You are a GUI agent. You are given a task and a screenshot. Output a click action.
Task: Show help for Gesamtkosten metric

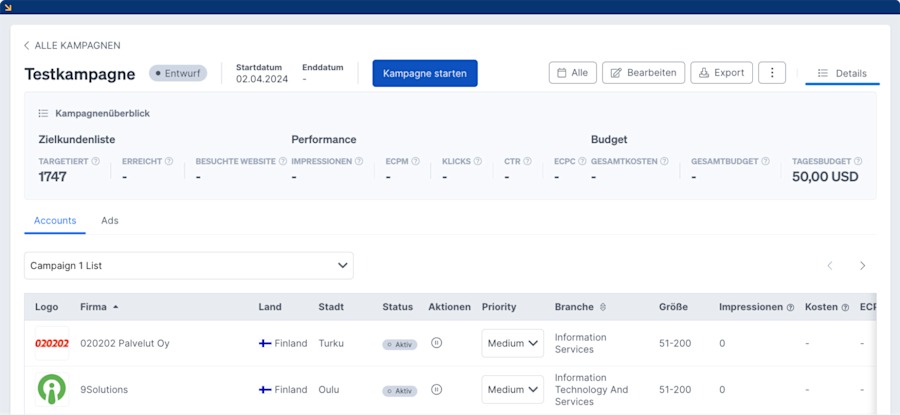[x=664, y=161]
